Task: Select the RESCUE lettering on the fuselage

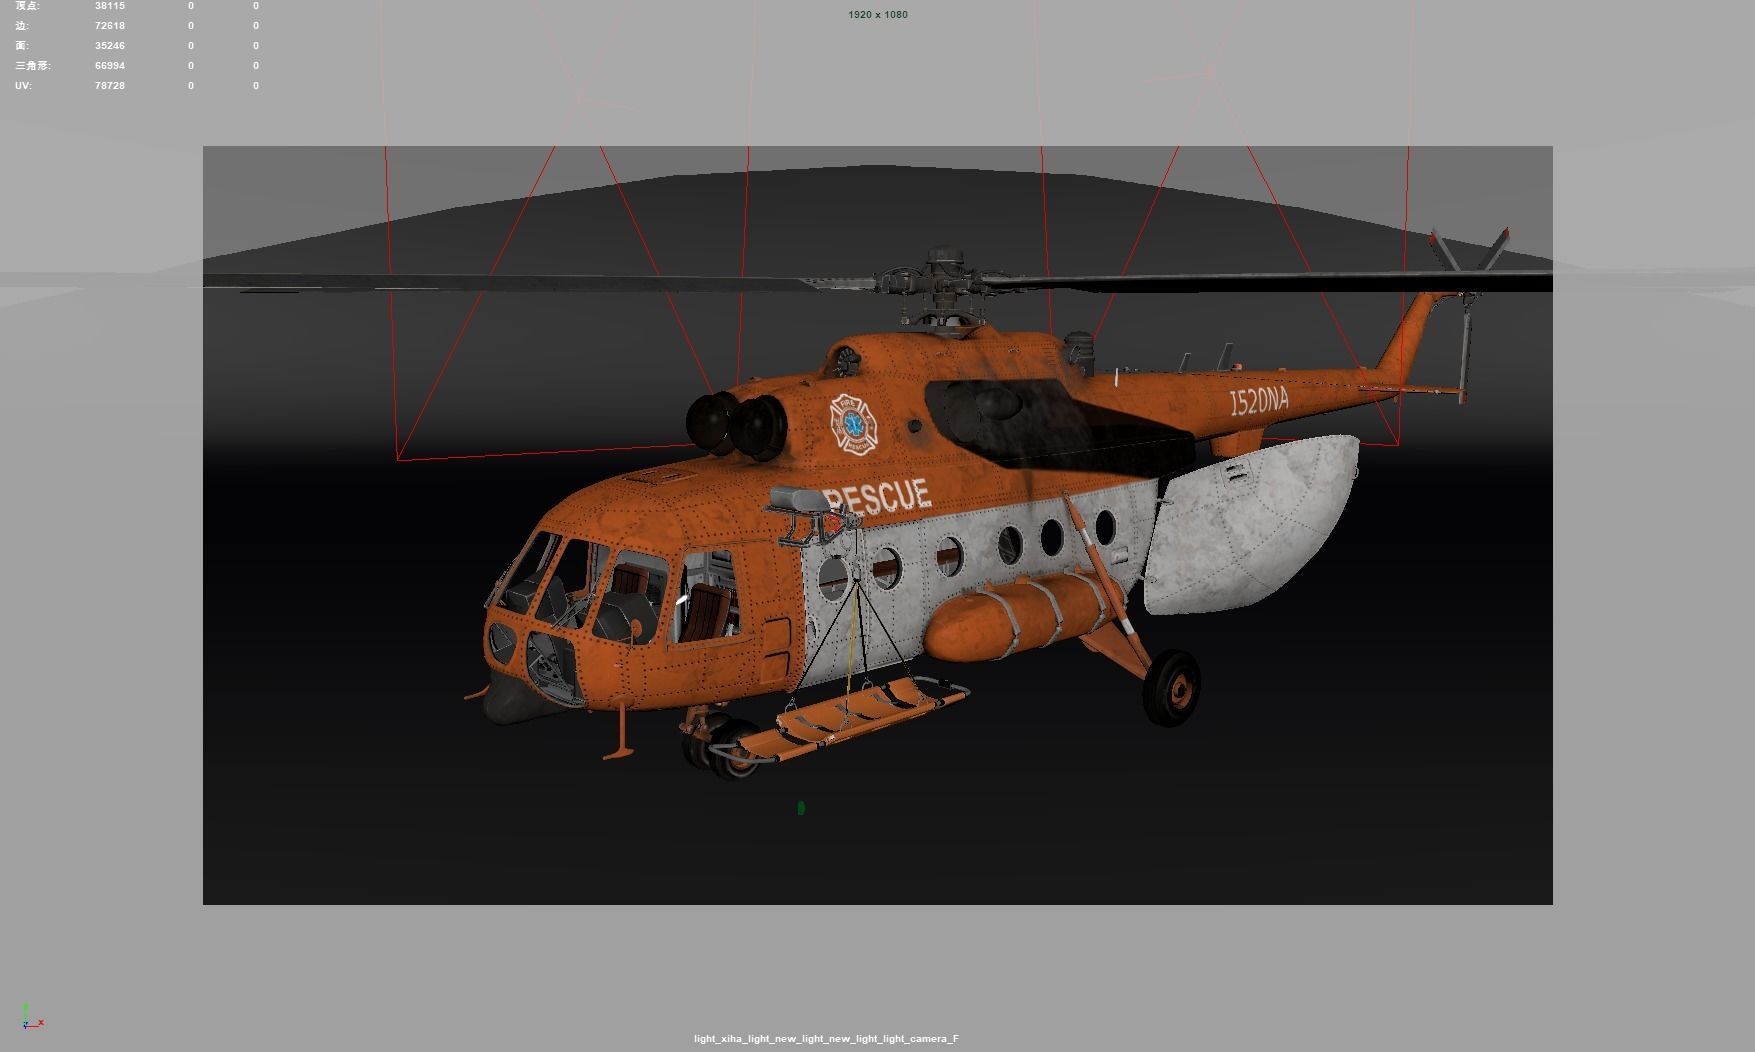Action: [x=877, y=497]
